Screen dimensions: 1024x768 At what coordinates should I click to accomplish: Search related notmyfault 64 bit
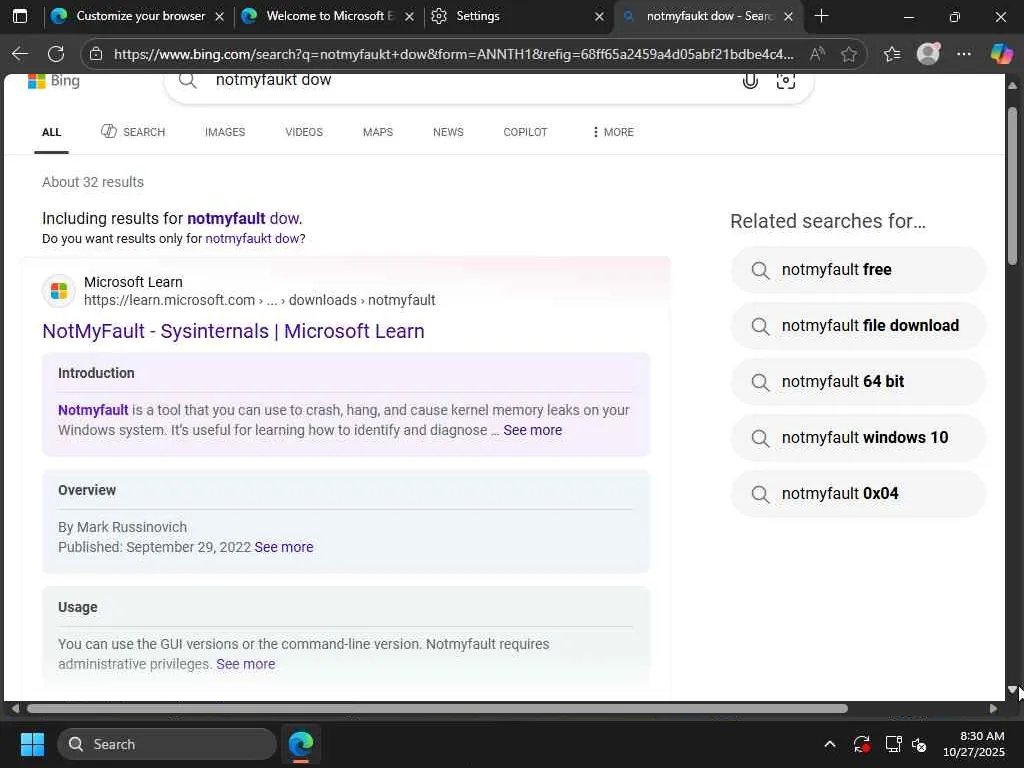pos(858,382)
